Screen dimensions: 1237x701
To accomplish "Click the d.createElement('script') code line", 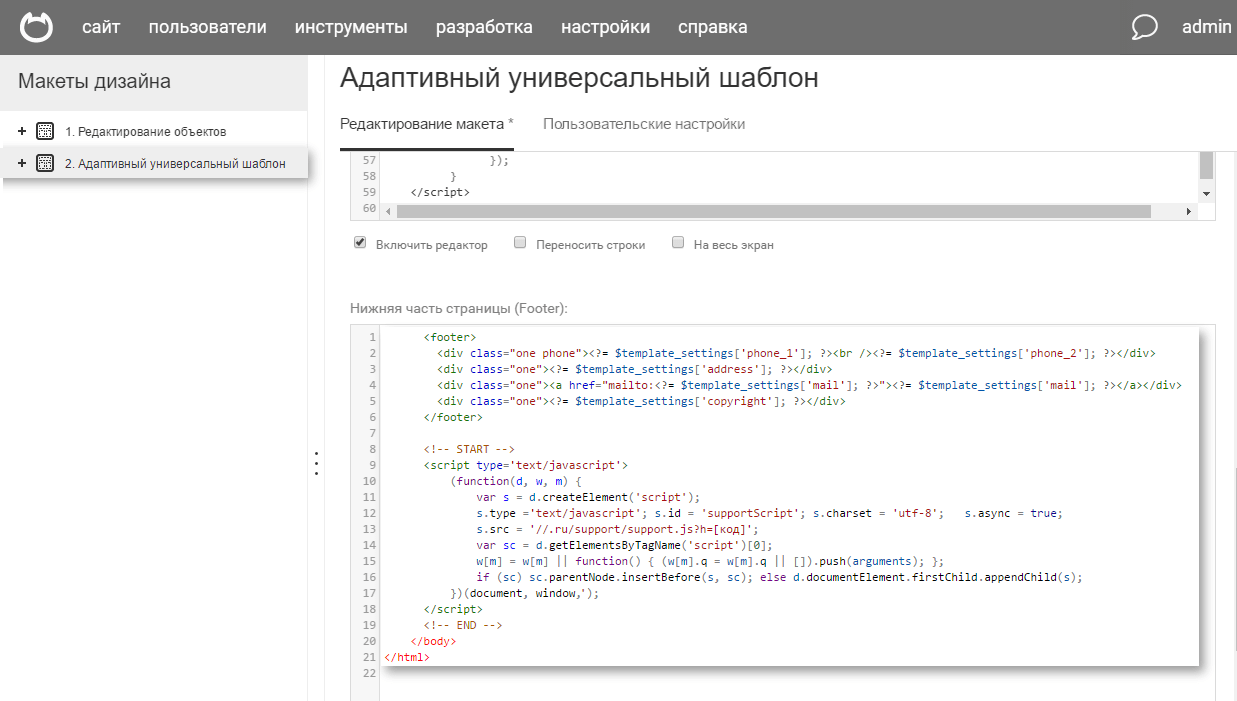I will pyautogui.click(x=588, y=497).
